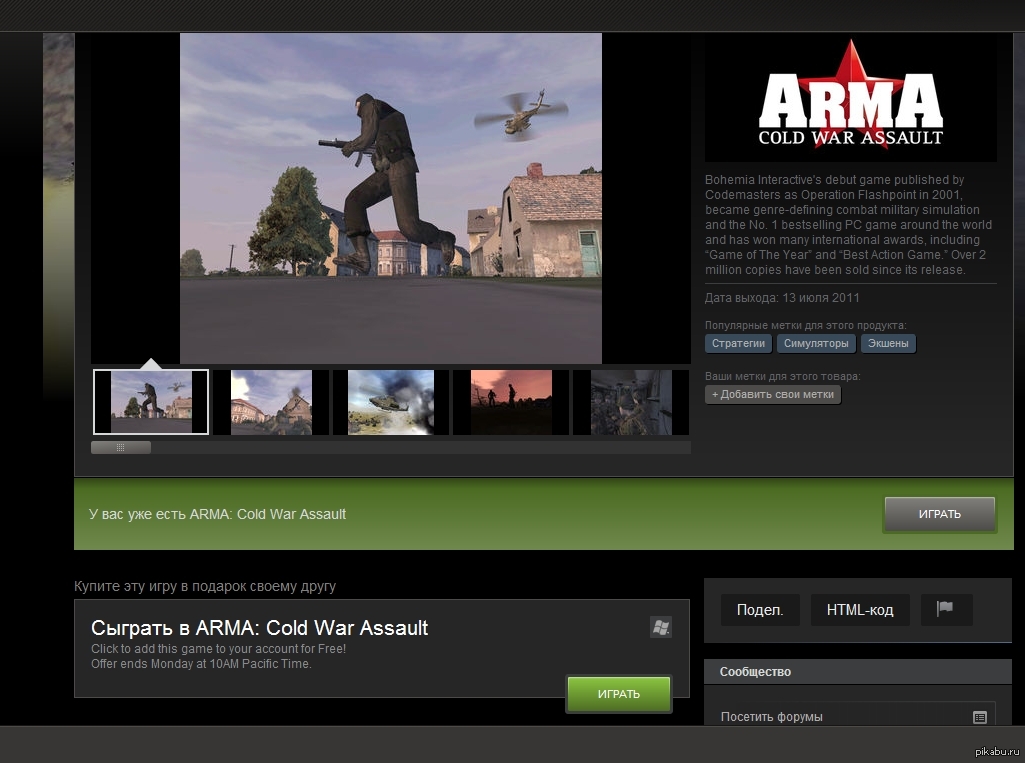The width and height of the screenshot is (1025, 763).
Task: Open the fifth partially visible thumbnail
Action: click(630, 402)
